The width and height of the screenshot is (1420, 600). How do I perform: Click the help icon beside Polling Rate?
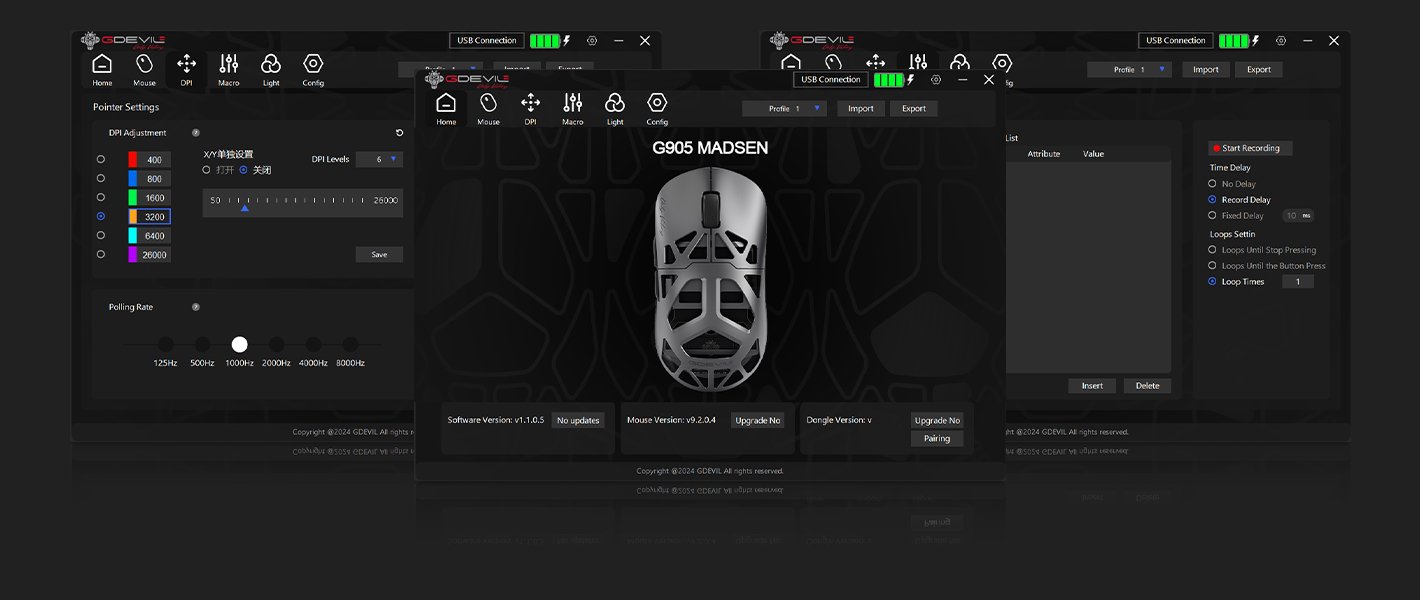point(196,307)
